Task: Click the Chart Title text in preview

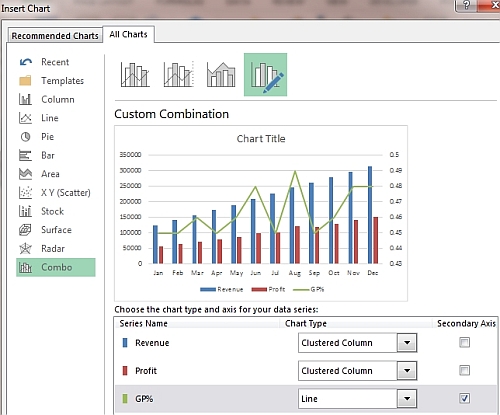Action: (x=261, y=139)
